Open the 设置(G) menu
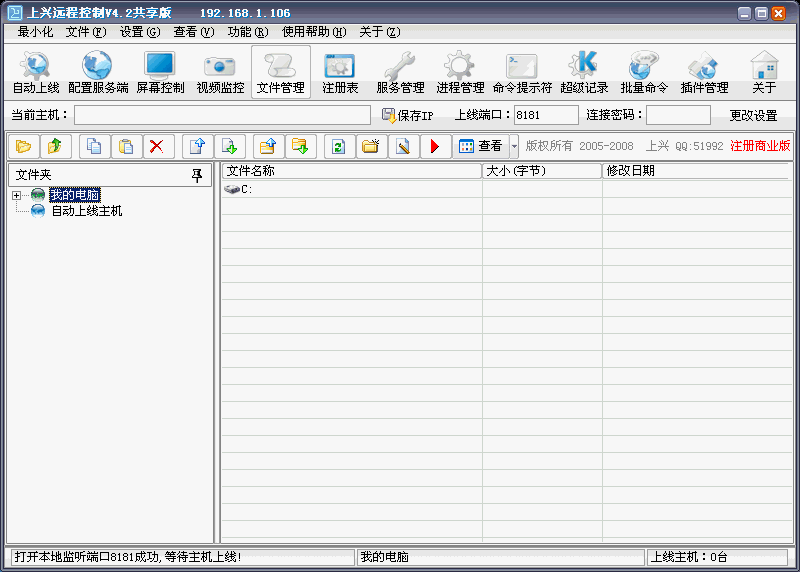Viewport: 800px width, 572px height. tap(139, 32)
